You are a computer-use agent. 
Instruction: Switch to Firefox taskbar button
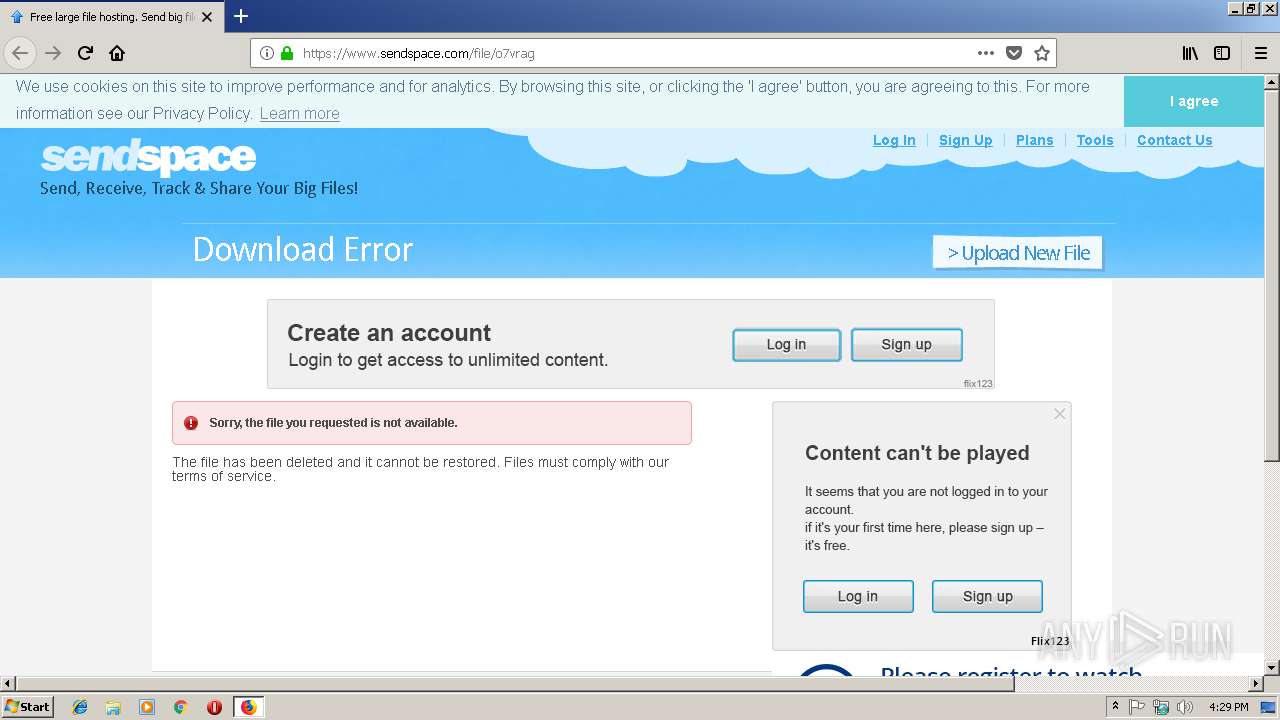click(248, 707)
